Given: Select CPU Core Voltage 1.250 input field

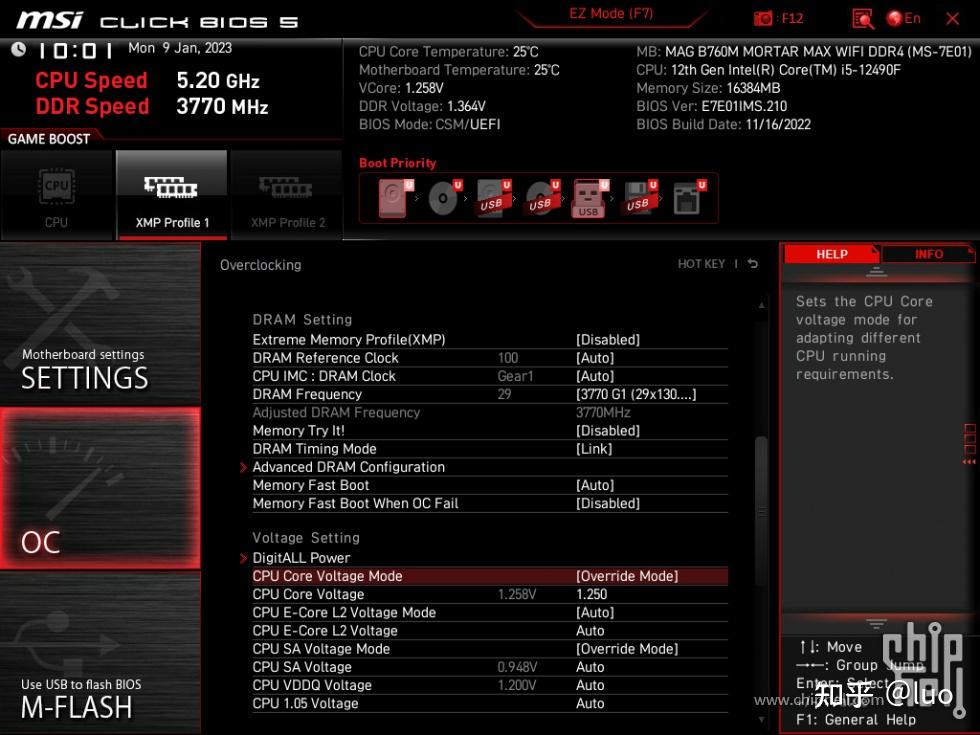Looking at the screenshot, I should click(591, 594).
